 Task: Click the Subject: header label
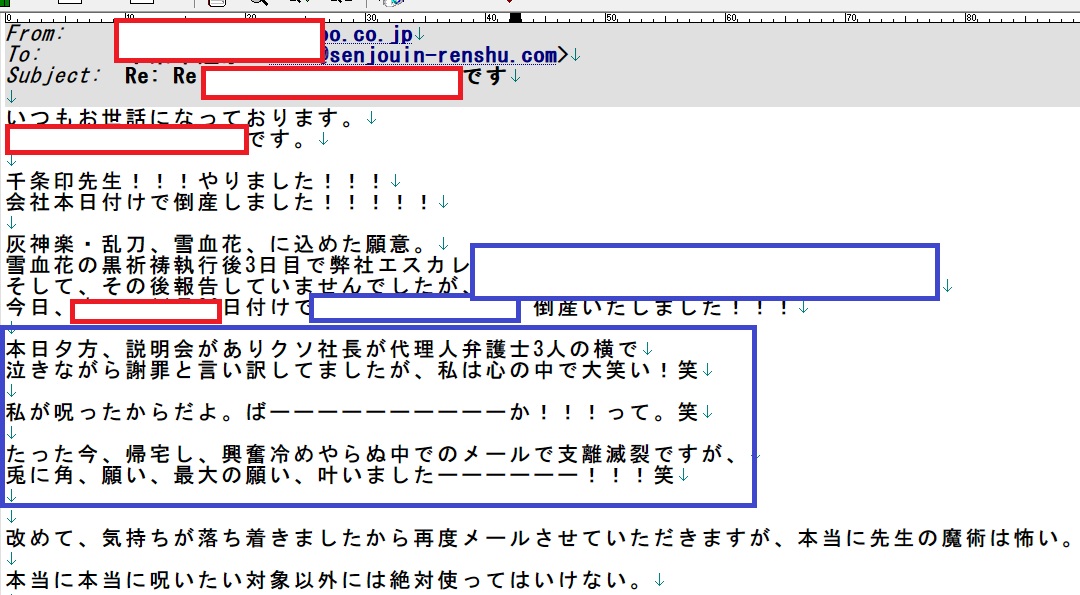(54, 76)
